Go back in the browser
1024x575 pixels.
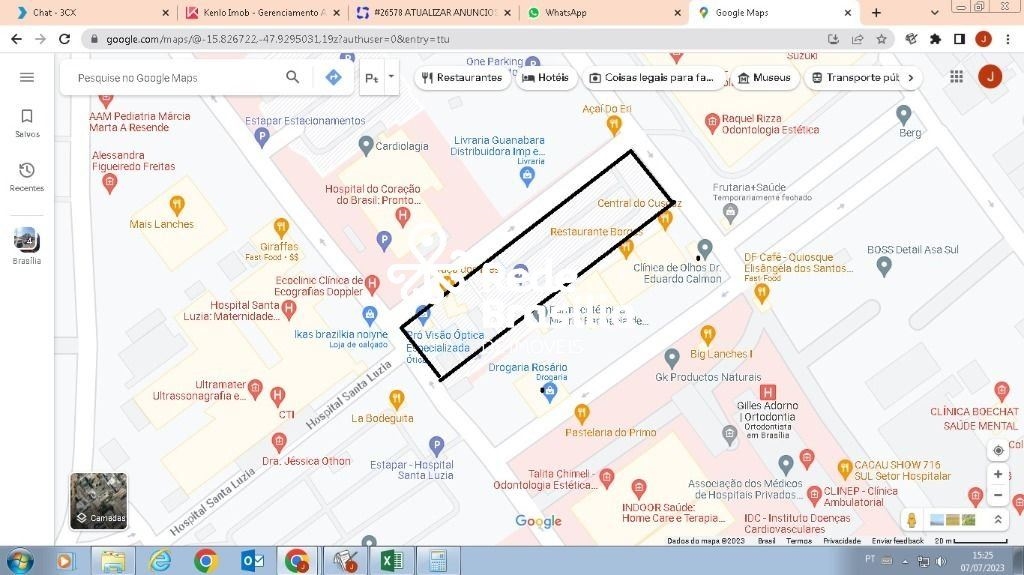coord(16,39)
